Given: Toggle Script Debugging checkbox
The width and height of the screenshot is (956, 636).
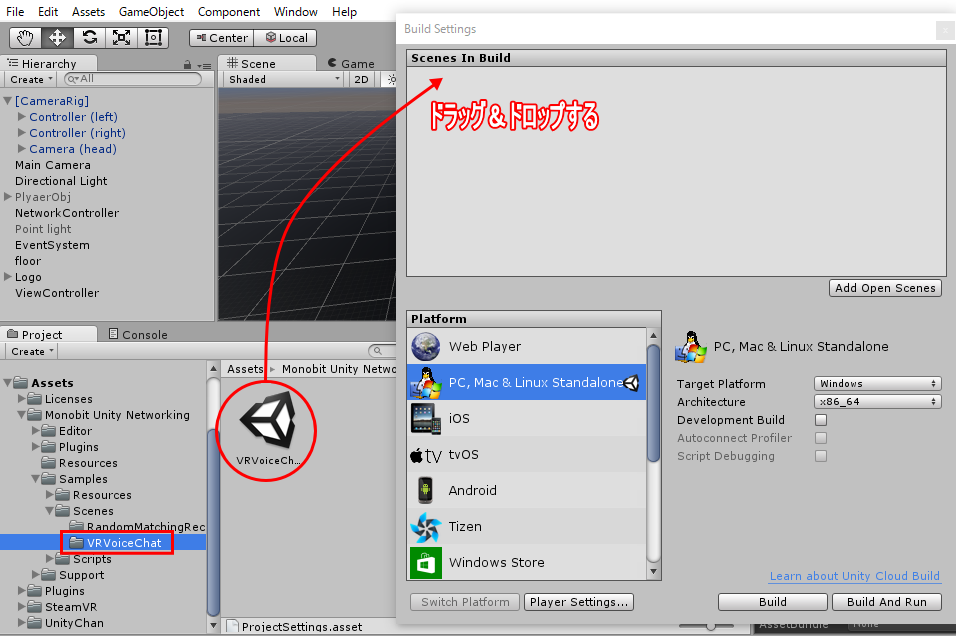Looking at the screenshot, I should pos(821,456).
